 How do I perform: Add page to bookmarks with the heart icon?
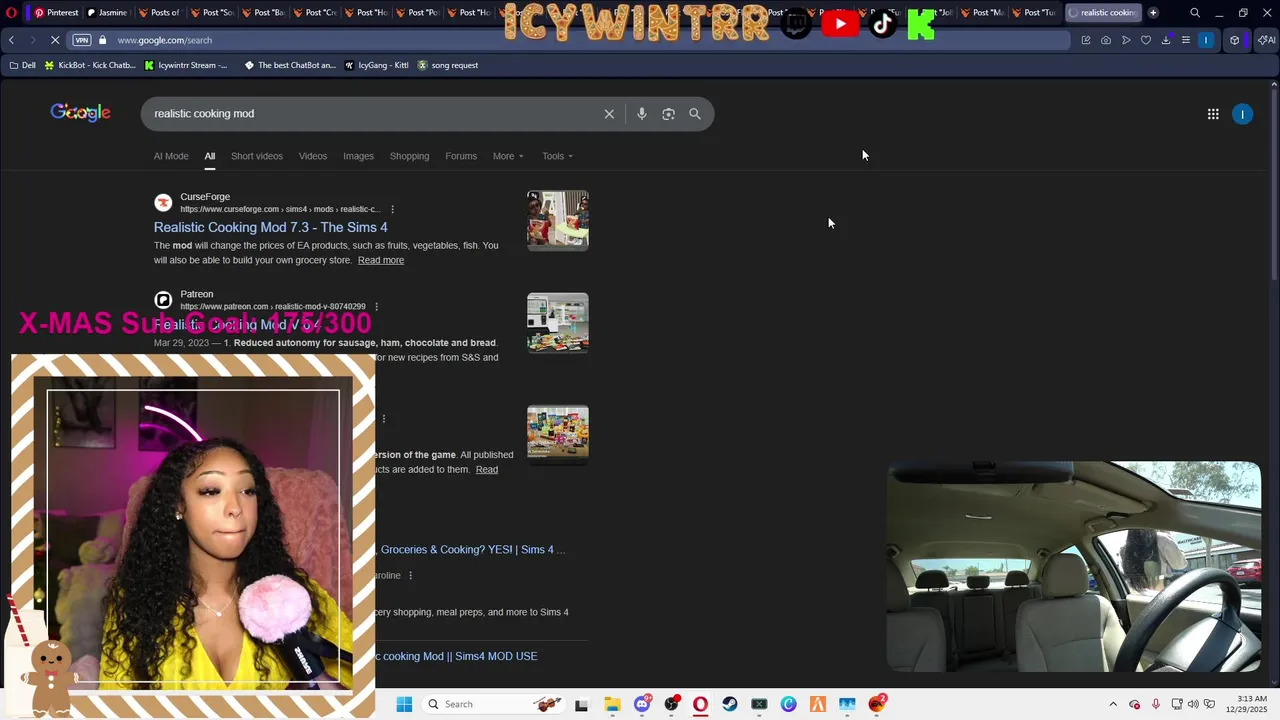(1146, 40)
